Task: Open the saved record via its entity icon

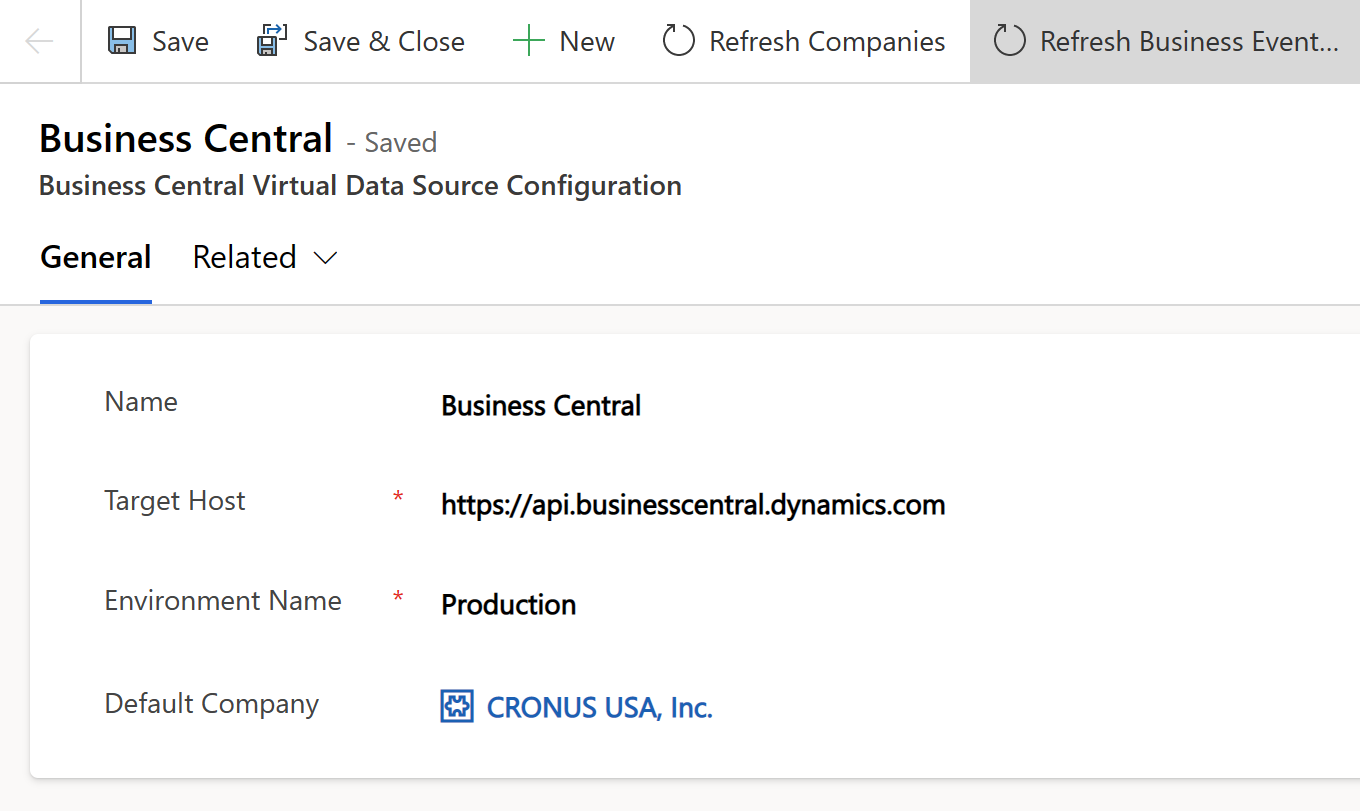Action: (457, 706)
